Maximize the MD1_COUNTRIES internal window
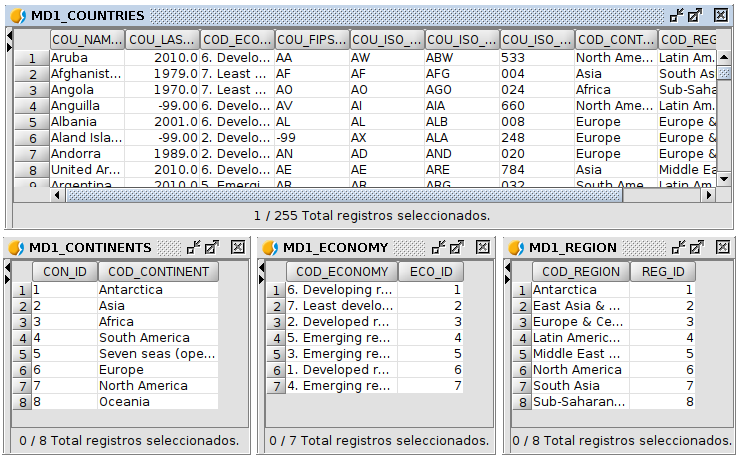 pyautogui.click(x=695, y=16)
